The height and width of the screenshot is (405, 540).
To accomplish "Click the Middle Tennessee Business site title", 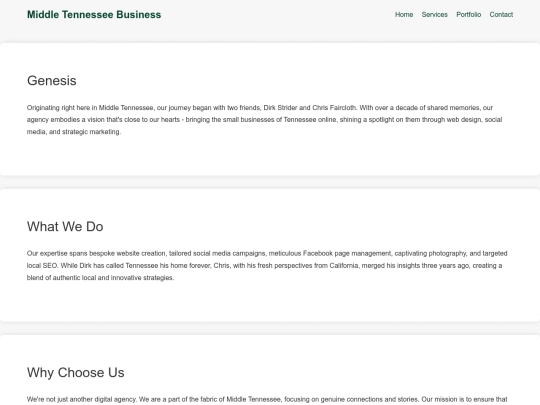I will pos(94,15).
